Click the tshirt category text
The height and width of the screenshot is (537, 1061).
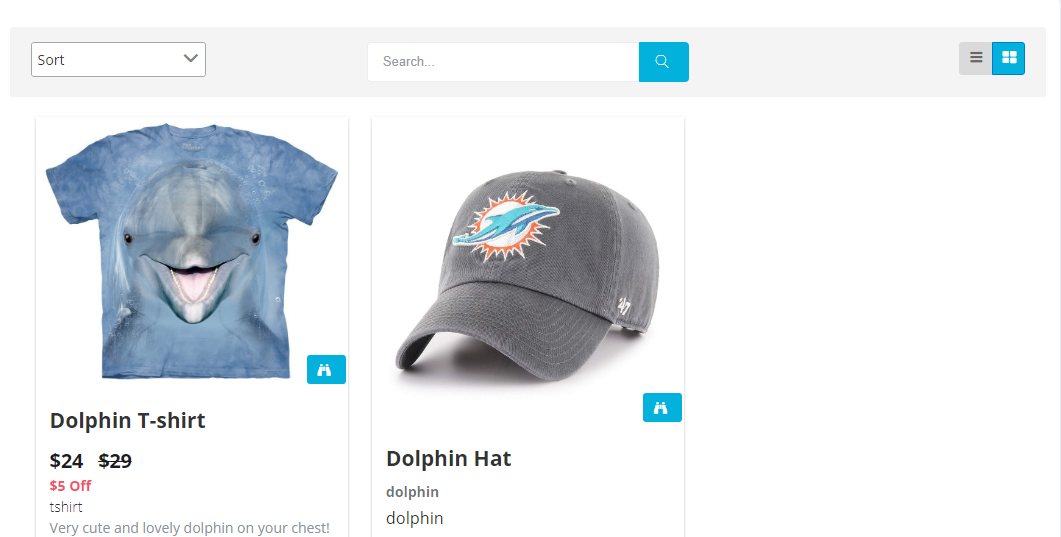pos(66,507)
